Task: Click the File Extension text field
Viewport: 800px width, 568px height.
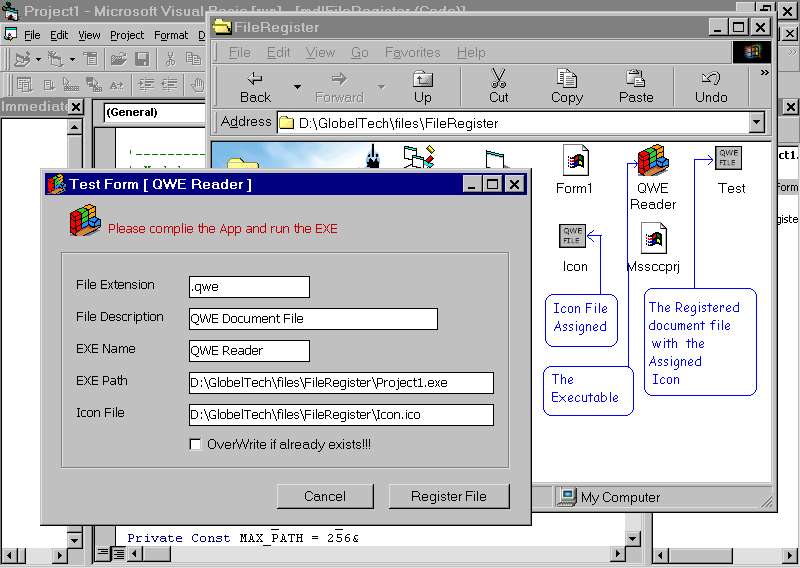Action: click(249, 287)
